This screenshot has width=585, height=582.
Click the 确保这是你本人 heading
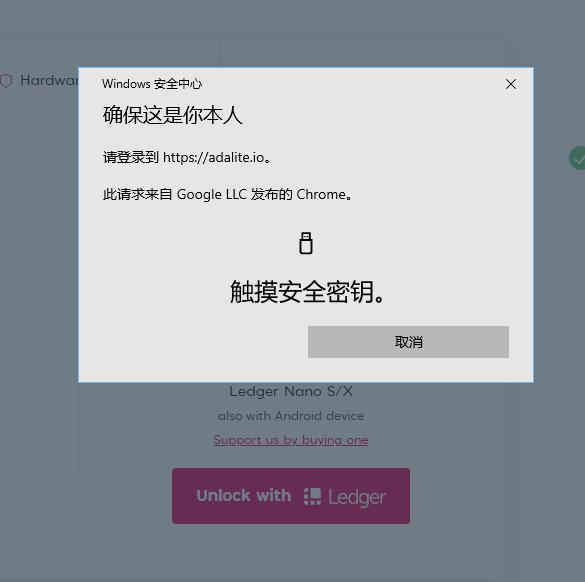[172, 115]
